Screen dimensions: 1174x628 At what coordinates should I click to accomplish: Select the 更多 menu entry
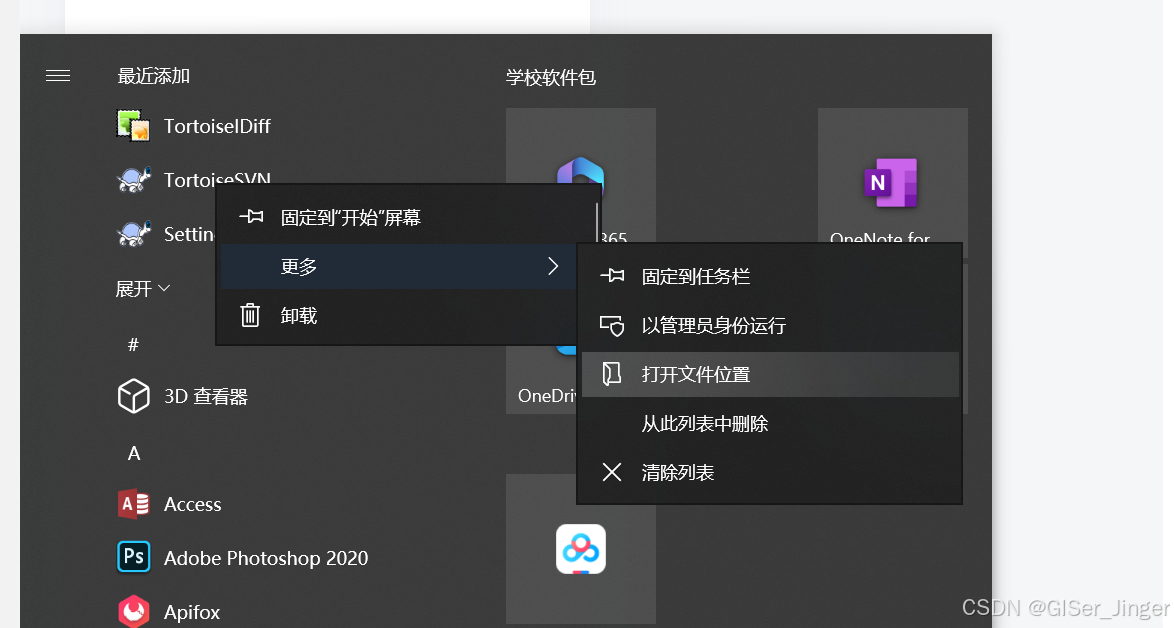coord(399,266)
